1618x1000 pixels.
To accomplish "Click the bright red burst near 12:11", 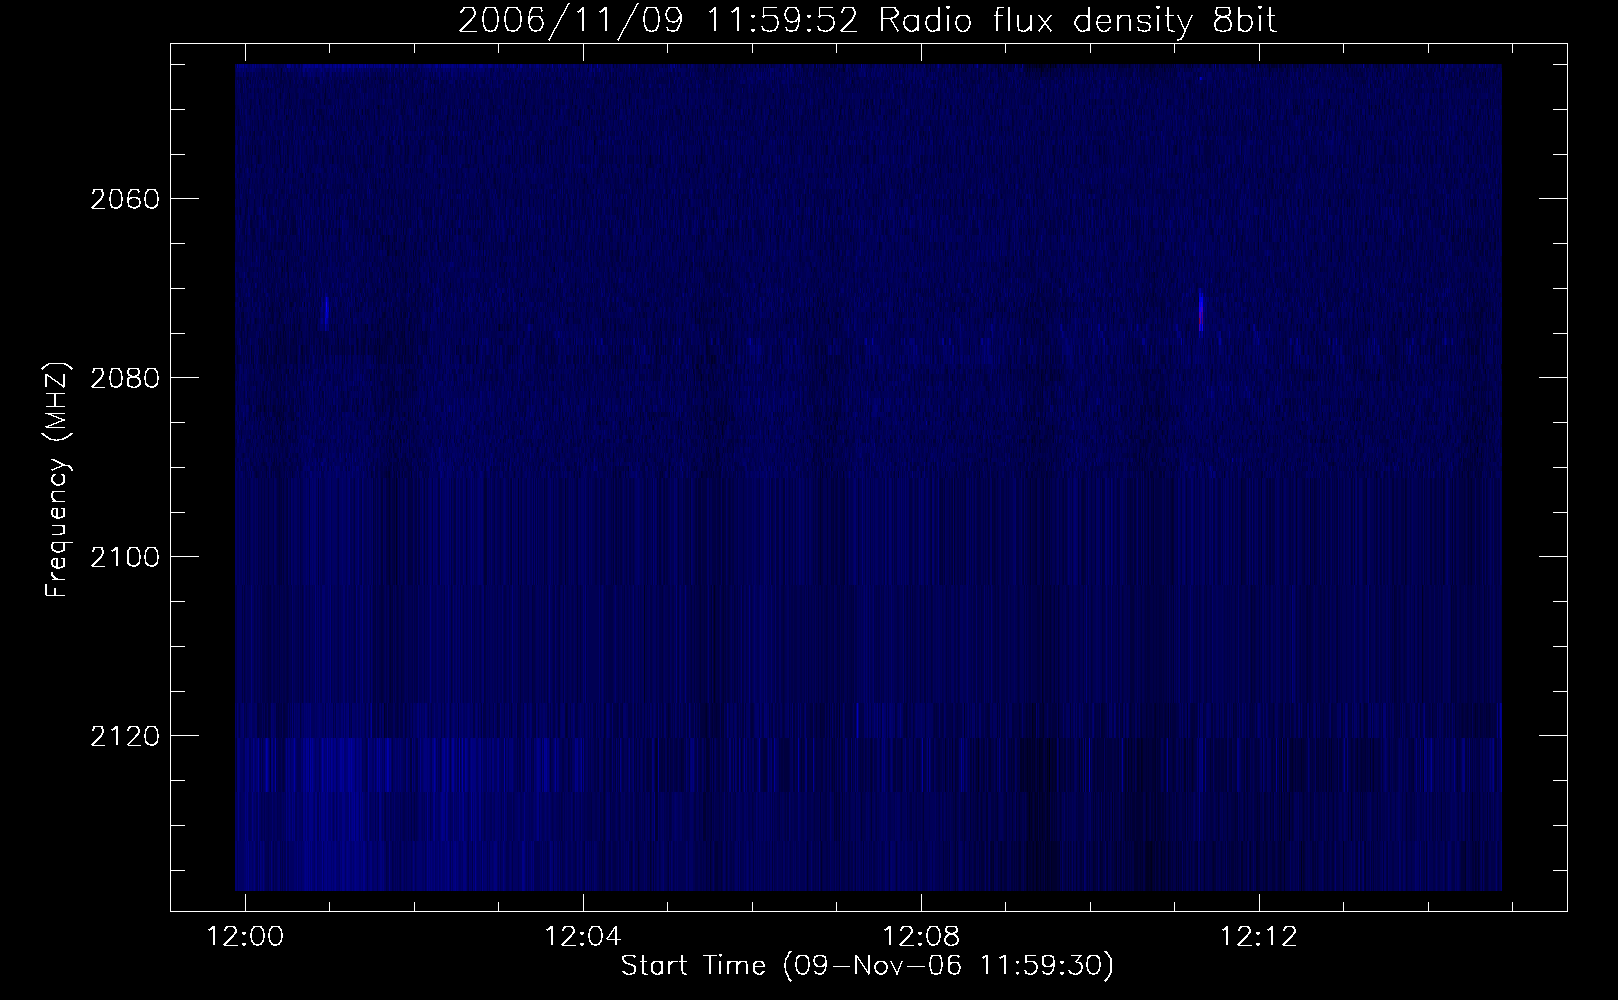I will click(x=1201, y=312).
